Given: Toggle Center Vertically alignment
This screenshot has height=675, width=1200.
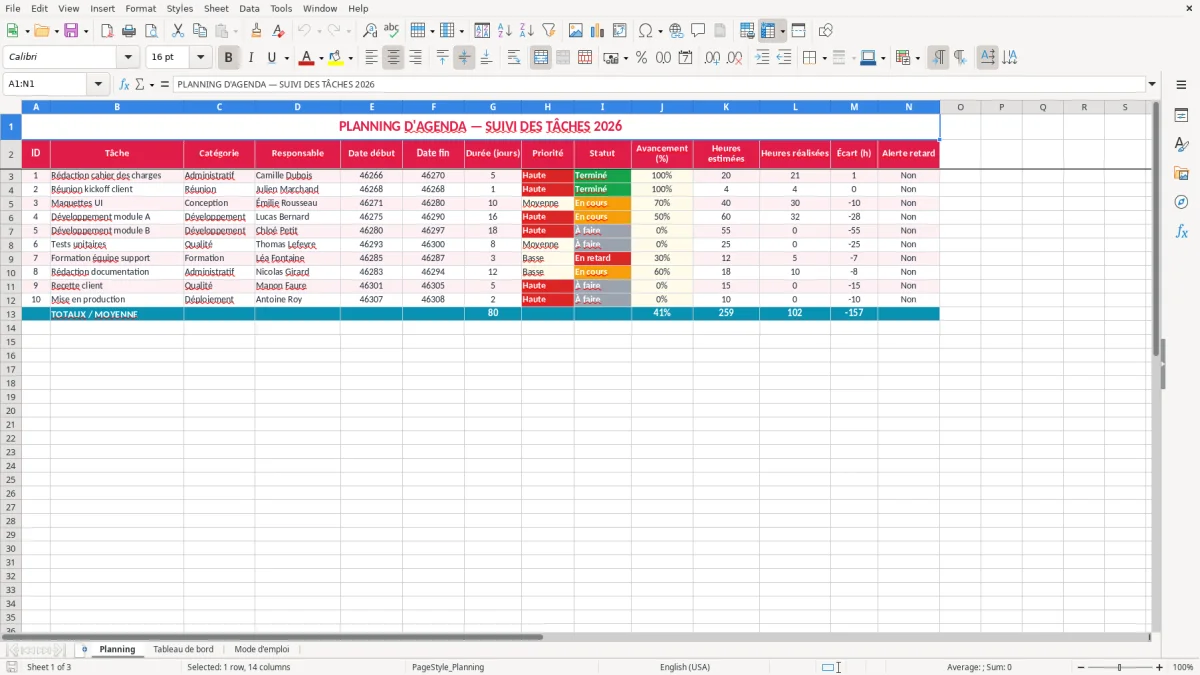Looking at the screenshot, I should [464, 58].
